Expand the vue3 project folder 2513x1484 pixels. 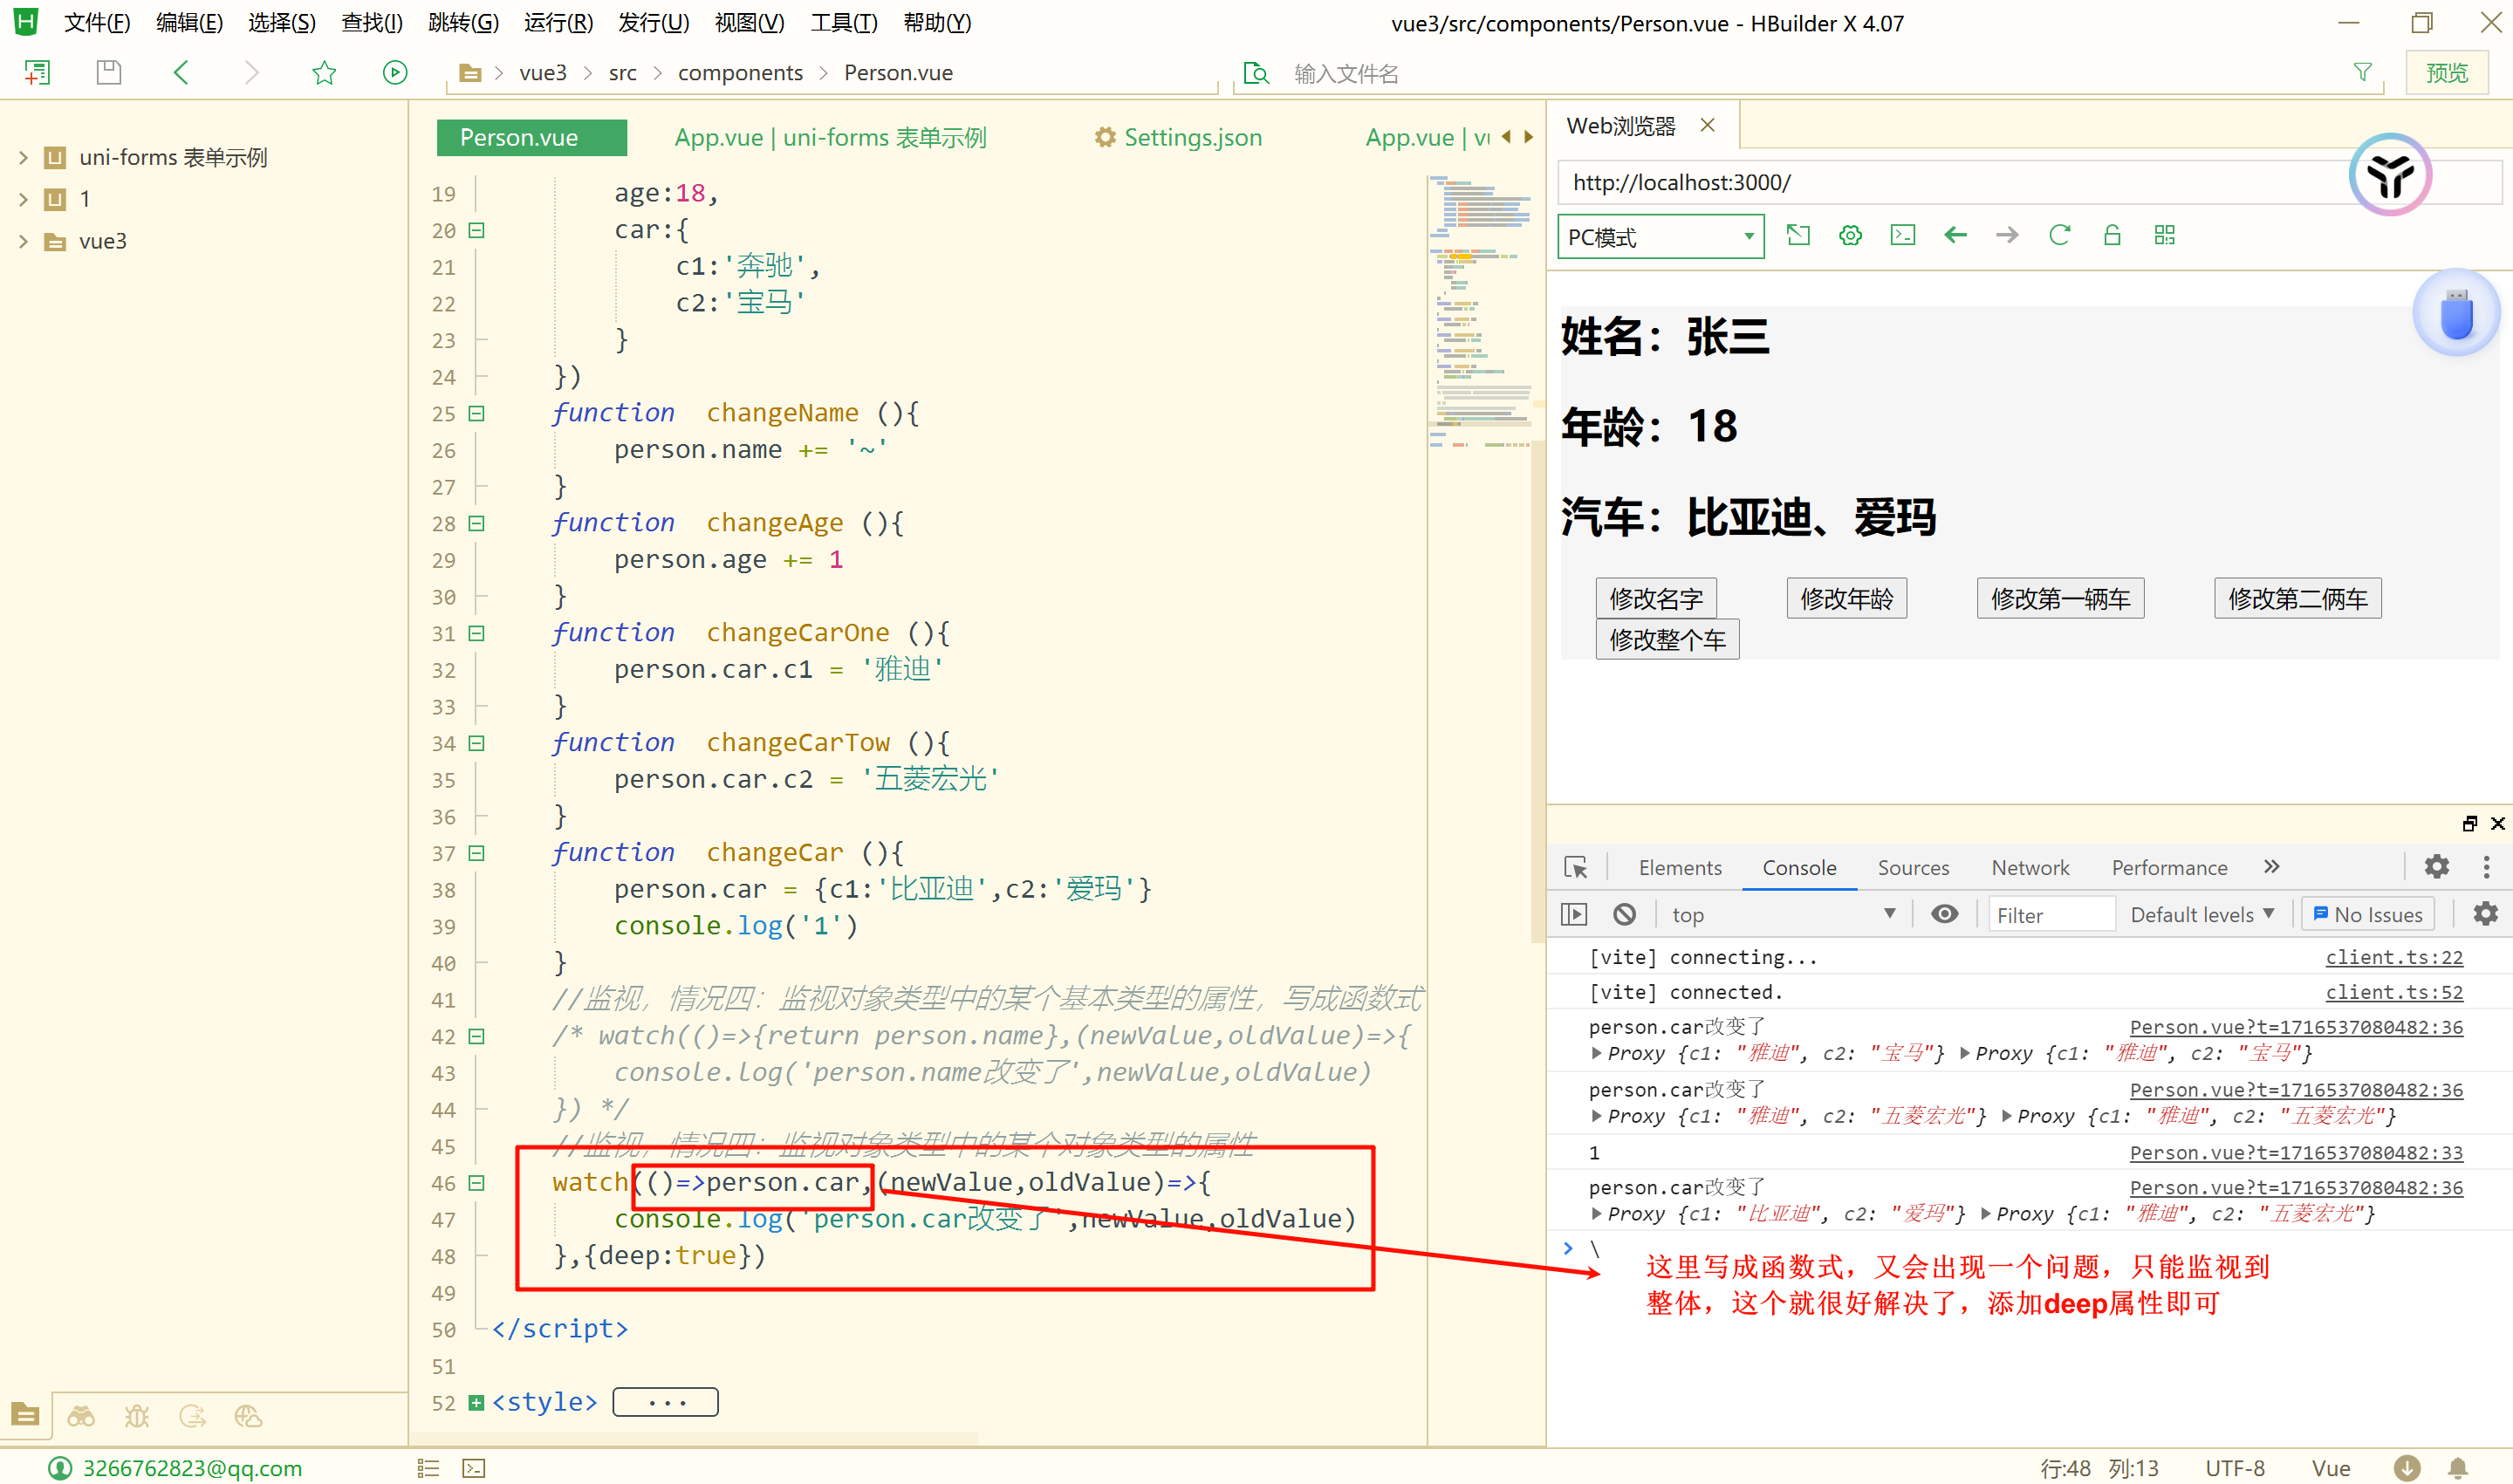pos(23,241)
